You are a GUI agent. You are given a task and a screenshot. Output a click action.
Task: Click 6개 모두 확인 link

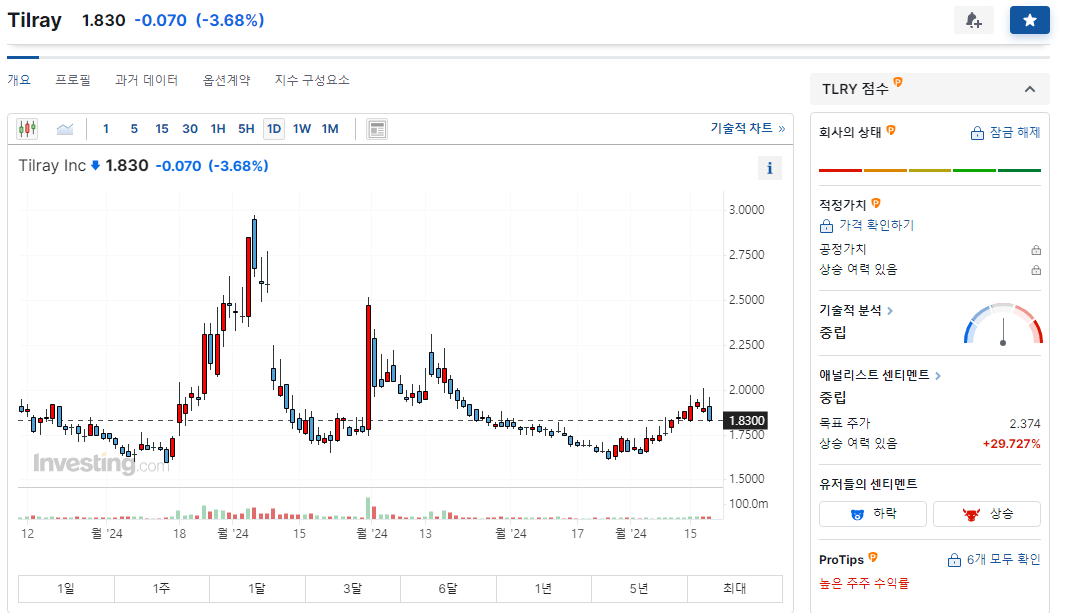[994, 559]
